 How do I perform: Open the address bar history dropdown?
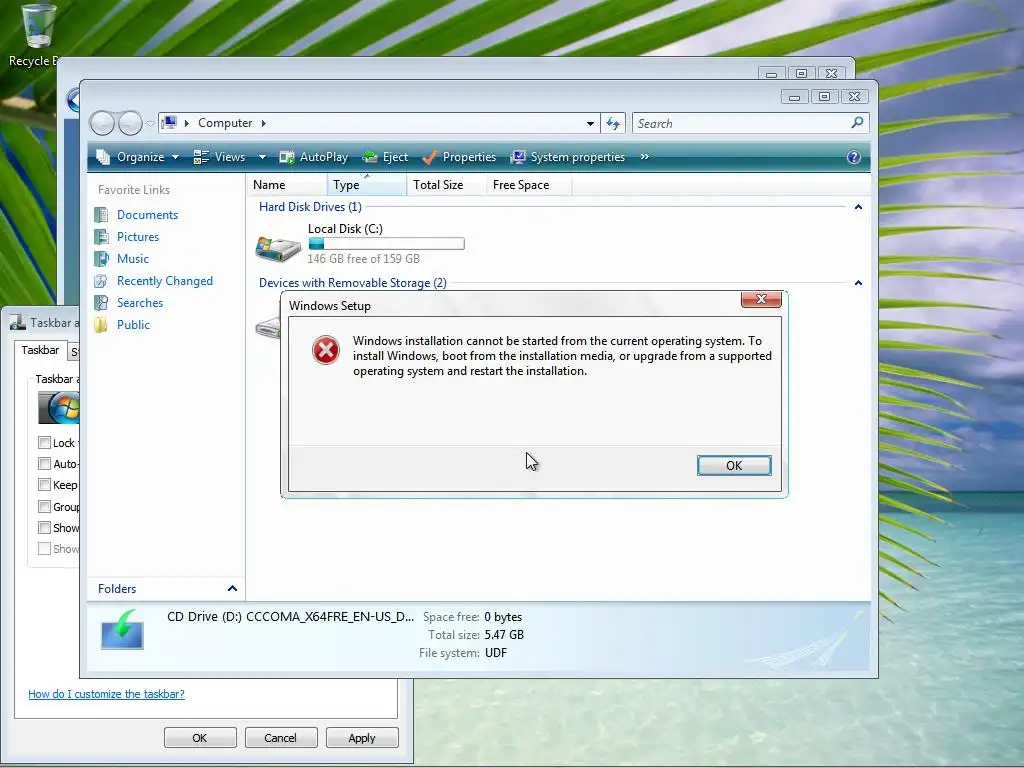[590, 123]
